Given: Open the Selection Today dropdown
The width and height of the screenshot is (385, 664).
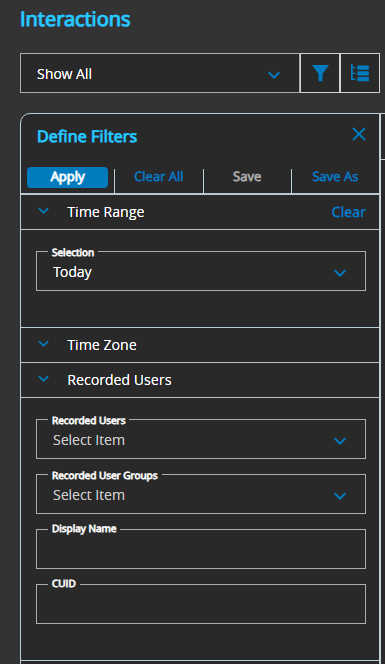Looking at the screenshot, I should [x=201, y=271].
